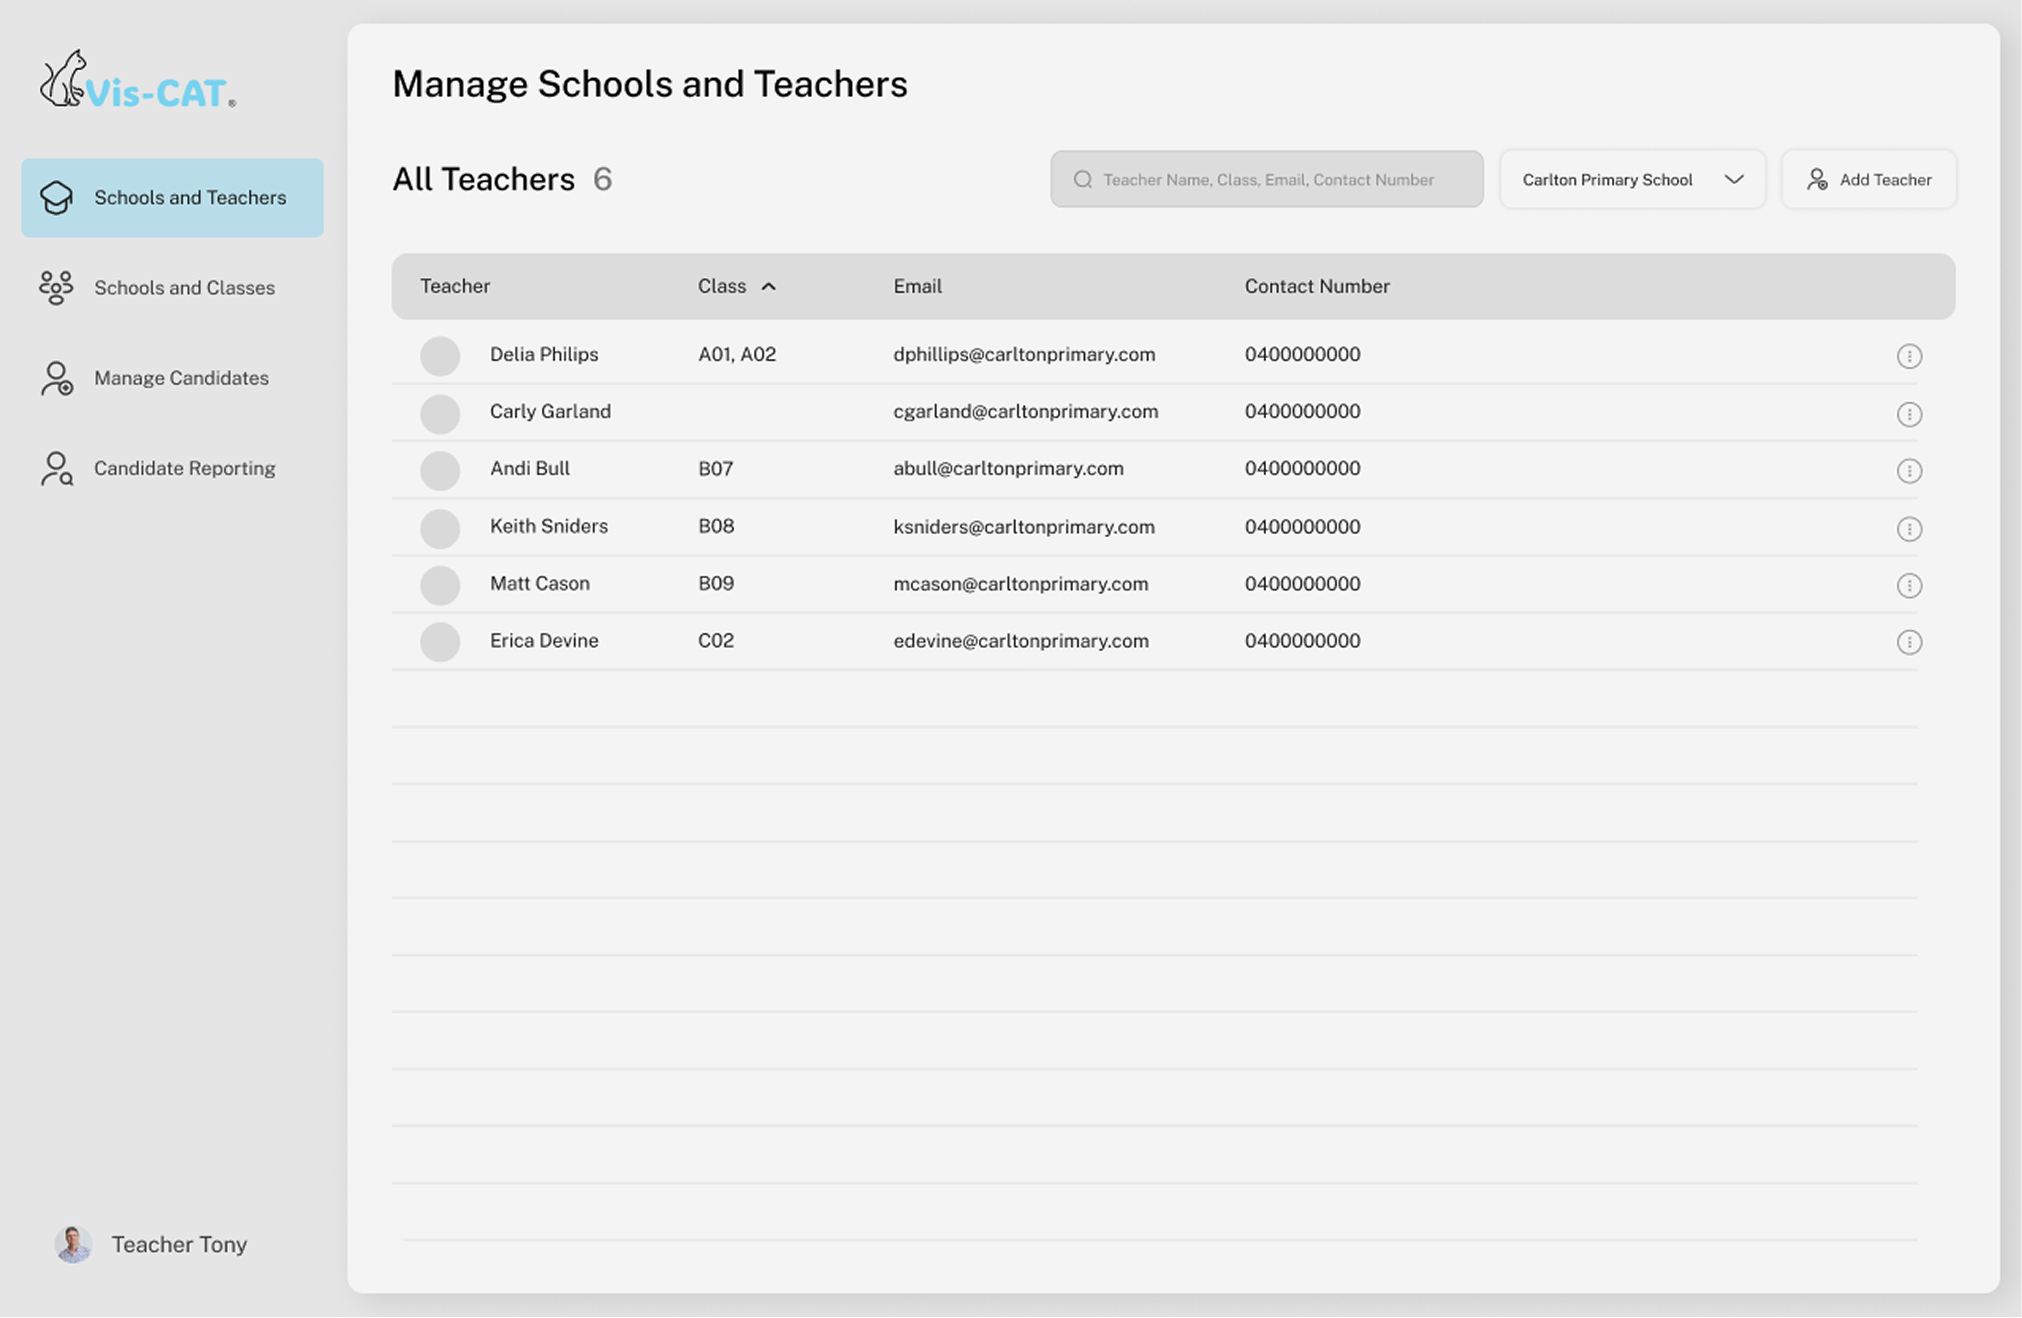Open info menu for Erica Devine
2022x1318 pixels.
[1908, 642]
